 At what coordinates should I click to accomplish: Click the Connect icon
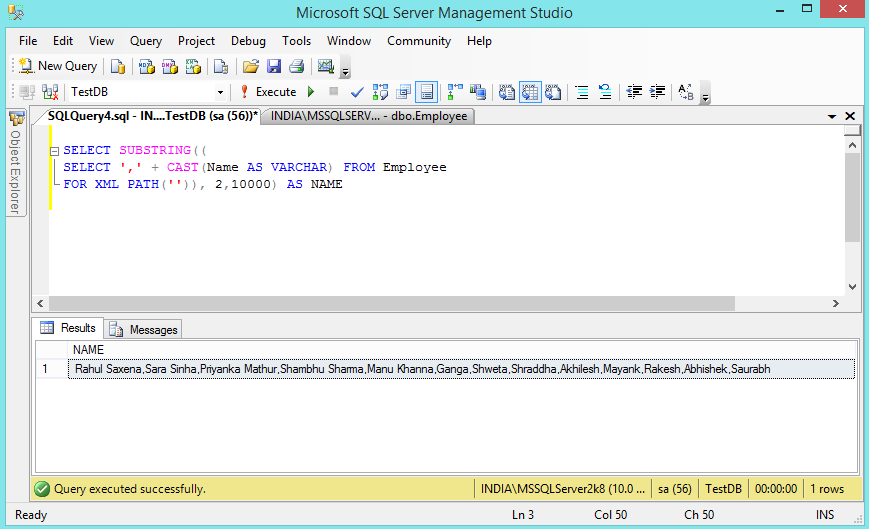coord(27,92)
